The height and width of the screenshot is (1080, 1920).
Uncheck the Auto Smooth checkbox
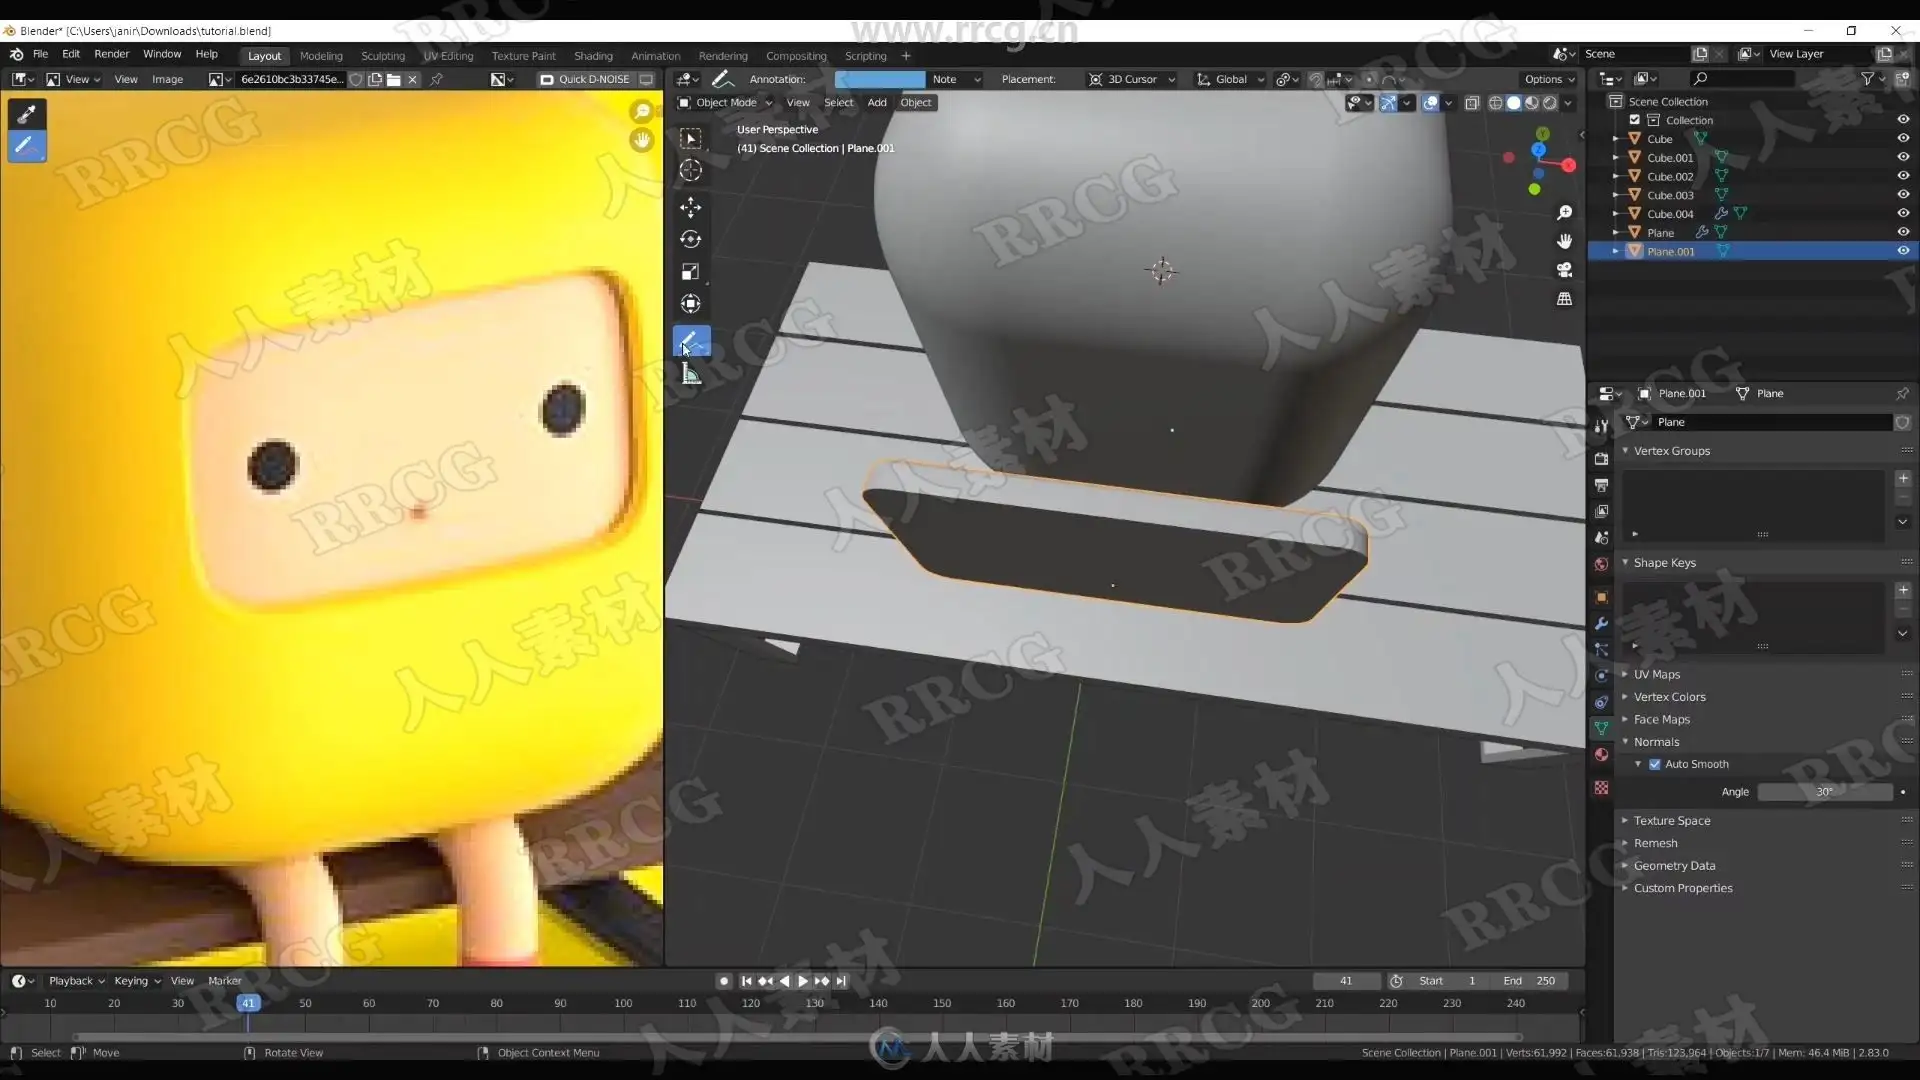click(1655, 764)
